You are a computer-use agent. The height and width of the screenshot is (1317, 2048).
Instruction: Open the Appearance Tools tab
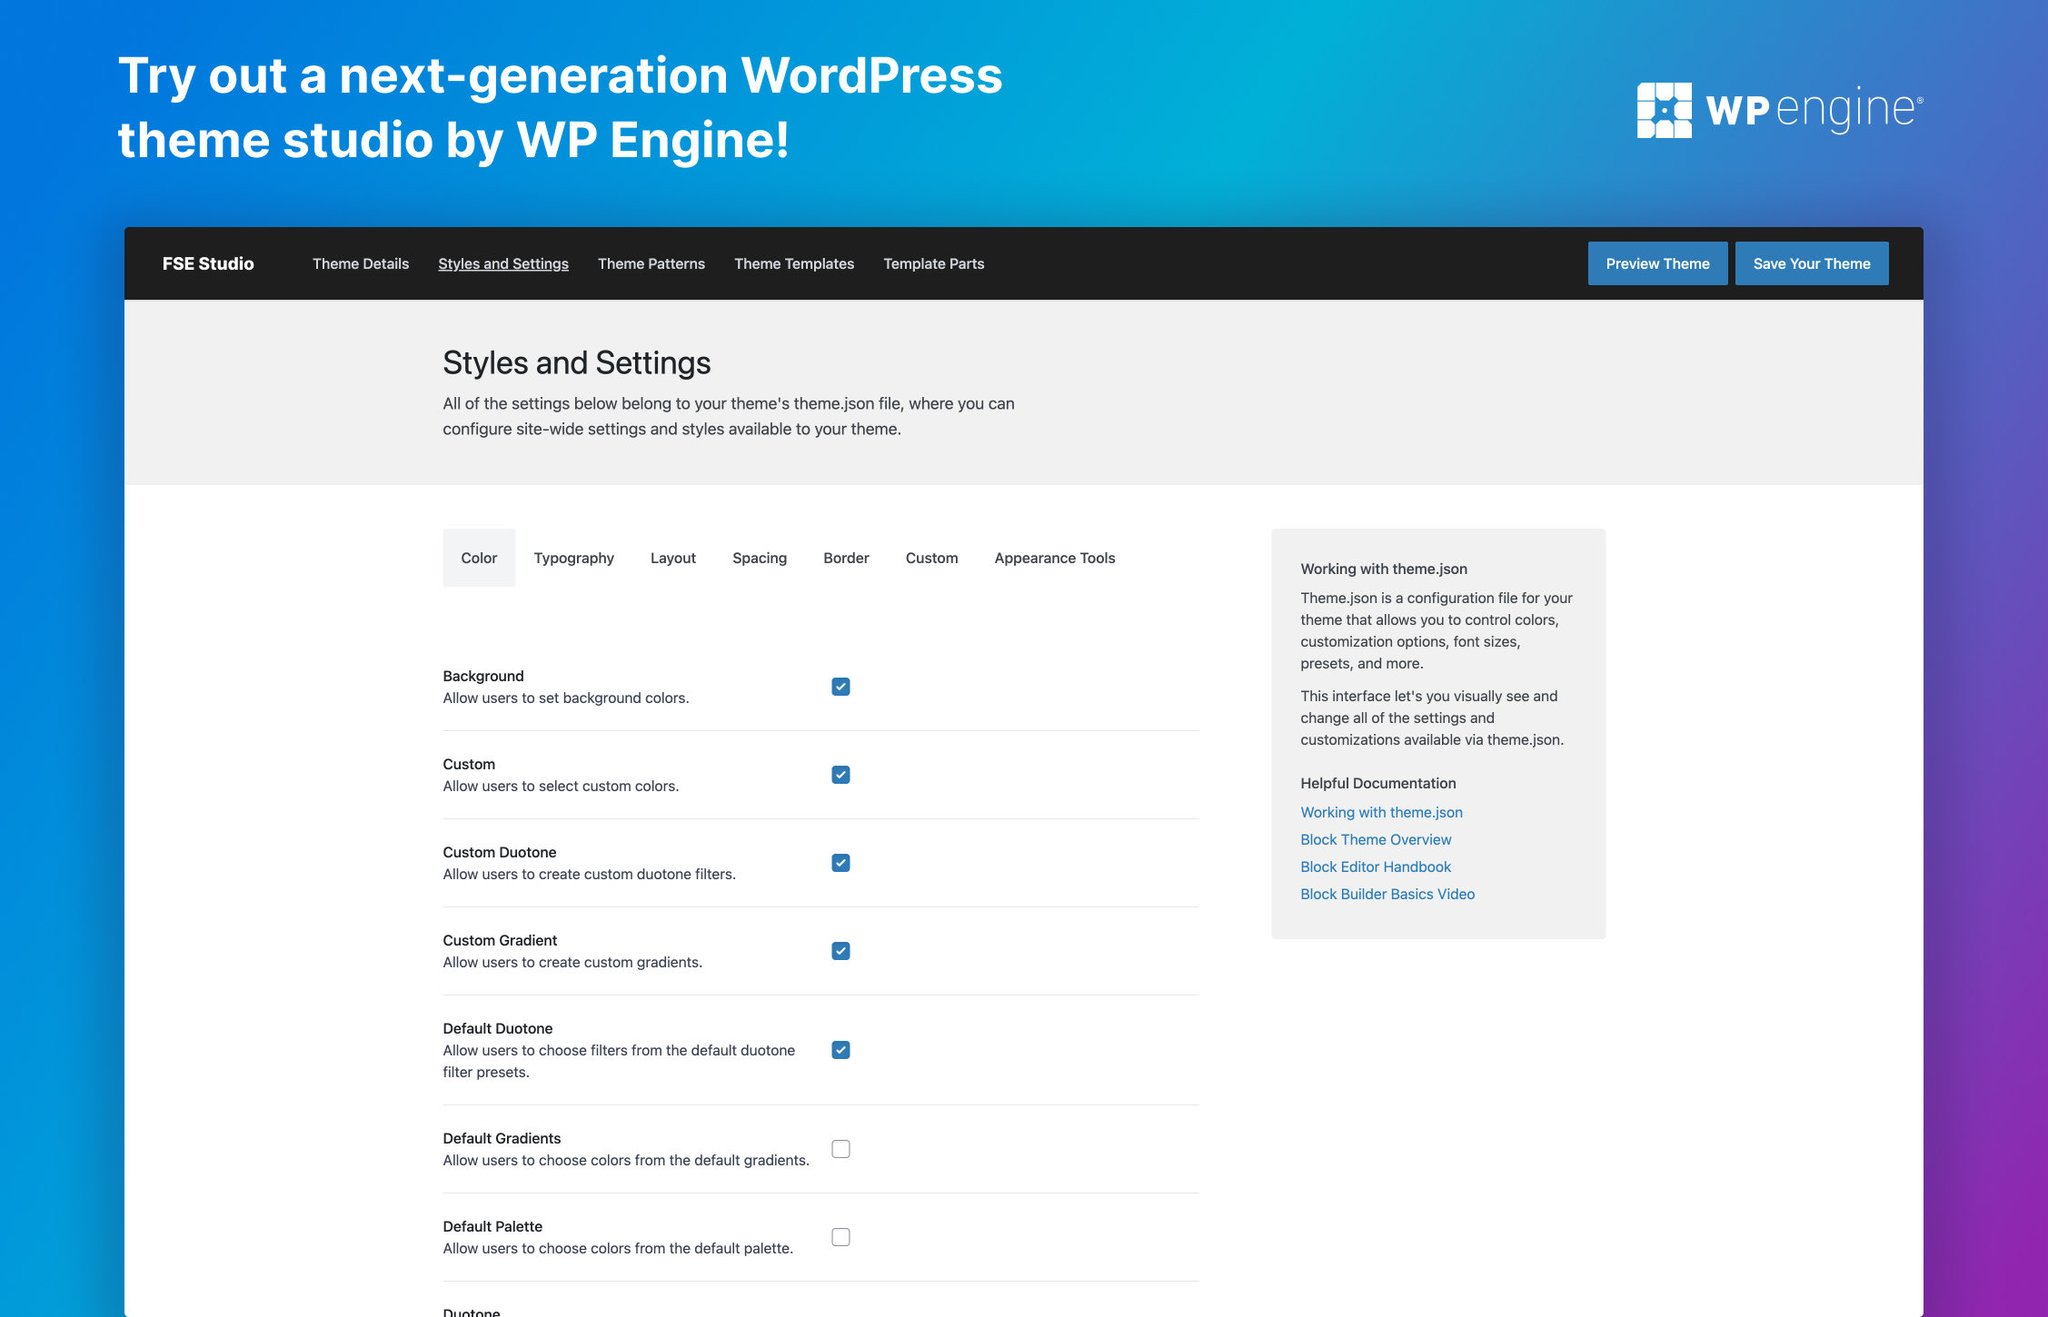tap(1054, 558)
